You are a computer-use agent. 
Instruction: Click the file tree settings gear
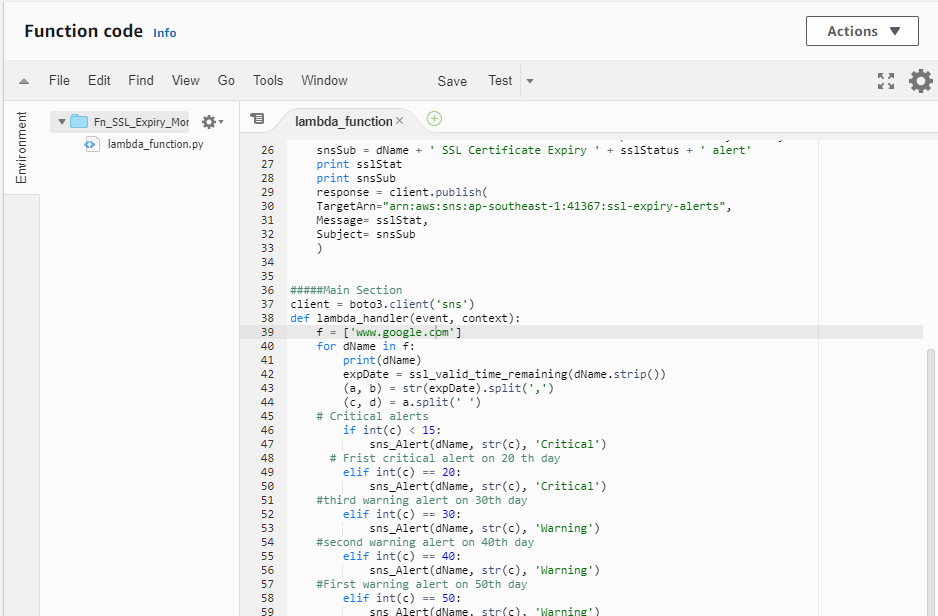[210, 120]
